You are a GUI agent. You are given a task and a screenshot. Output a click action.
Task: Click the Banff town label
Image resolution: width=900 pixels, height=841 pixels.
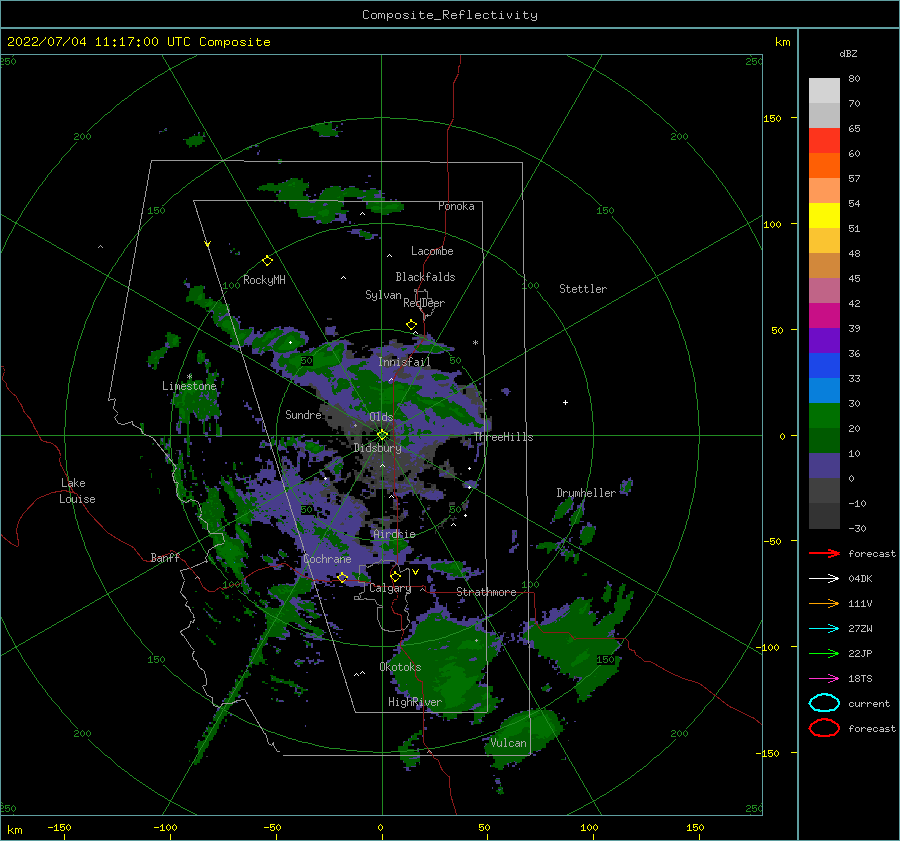click(x=165, y=557)
